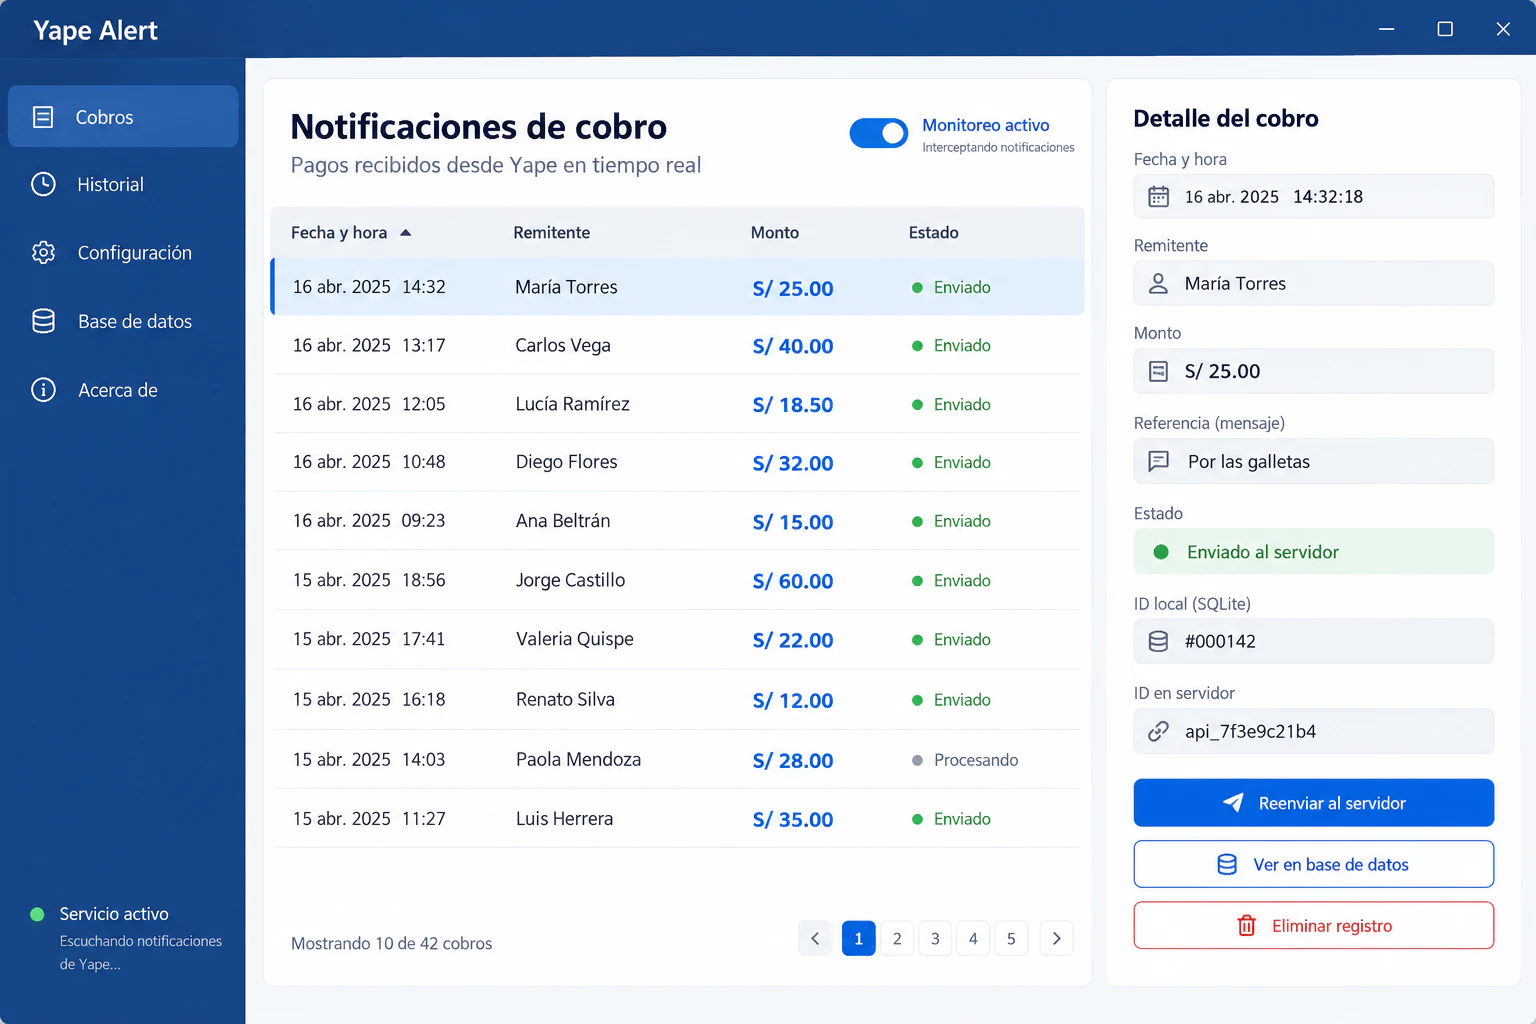Image resolution: width=1536 pixels, height=1024 pixels.
Task: Click the Monto column header
Action: pos(775,233)
